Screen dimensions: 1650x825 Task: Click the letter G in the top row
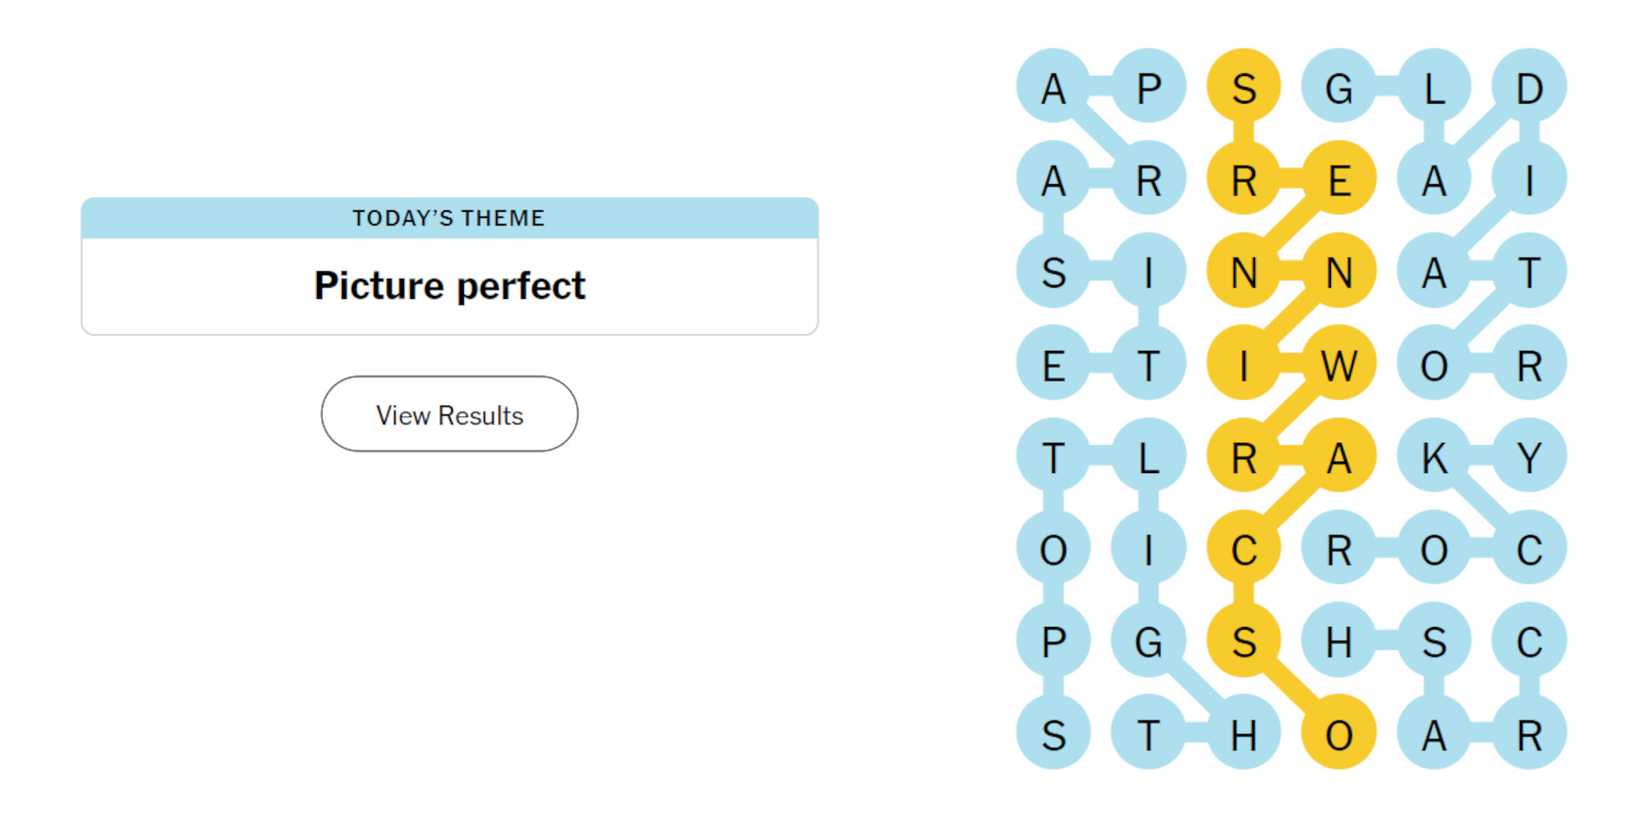point(1339,89)
